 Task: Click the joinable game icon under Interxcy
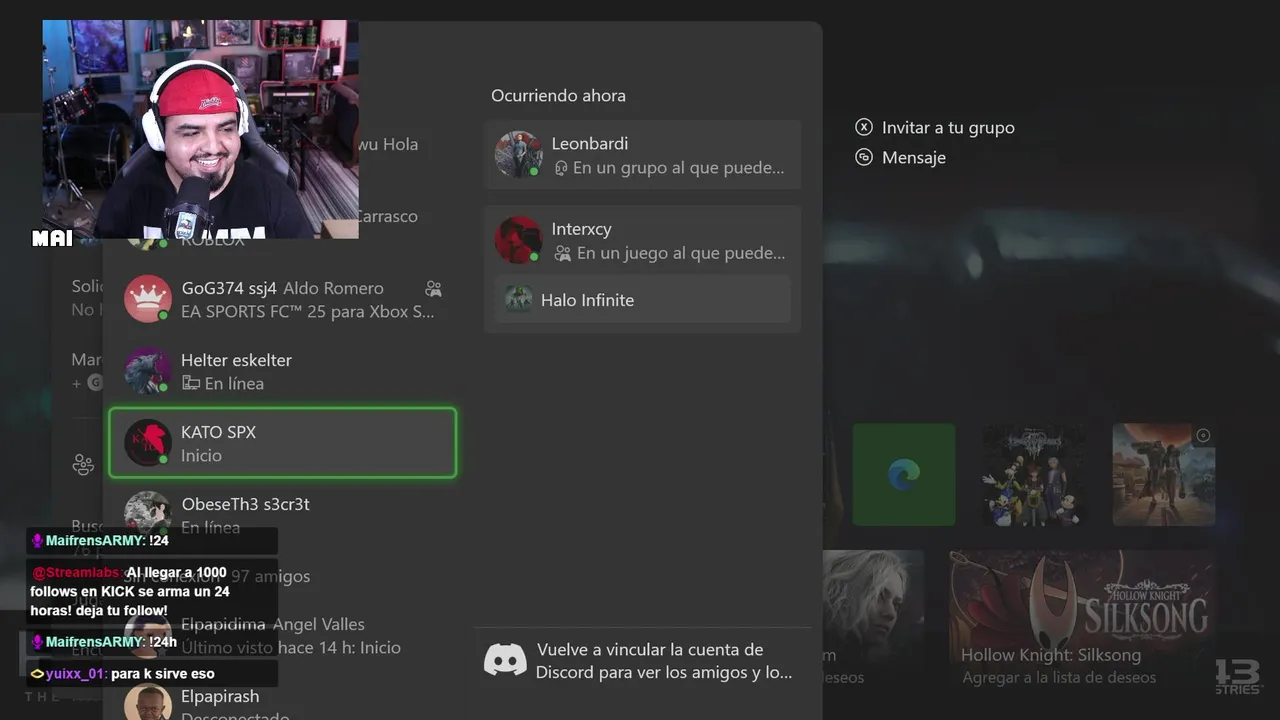point(562,254)
